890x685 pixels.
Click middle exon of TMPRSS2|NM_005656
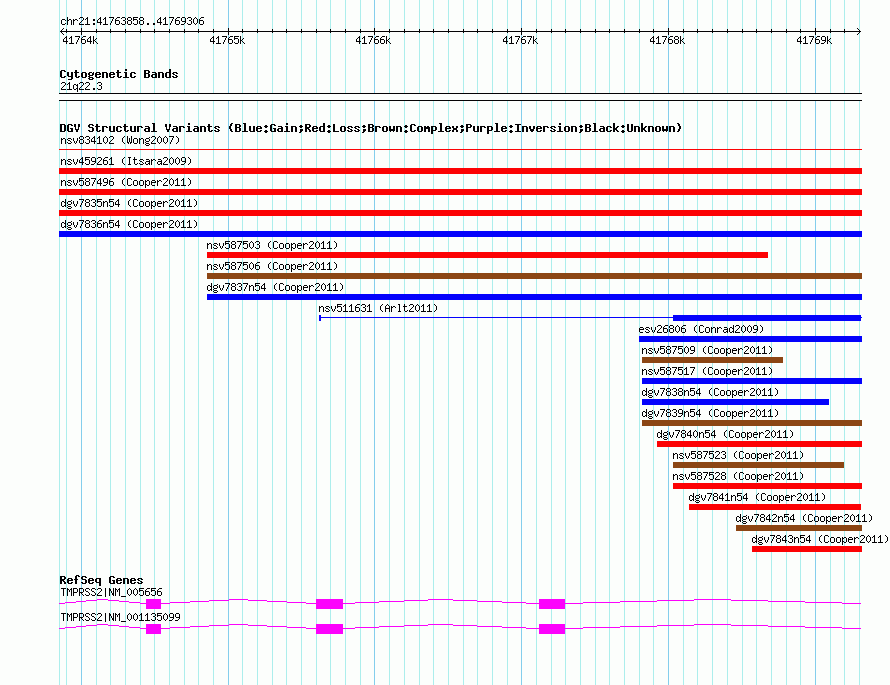(x=329, y=604)
